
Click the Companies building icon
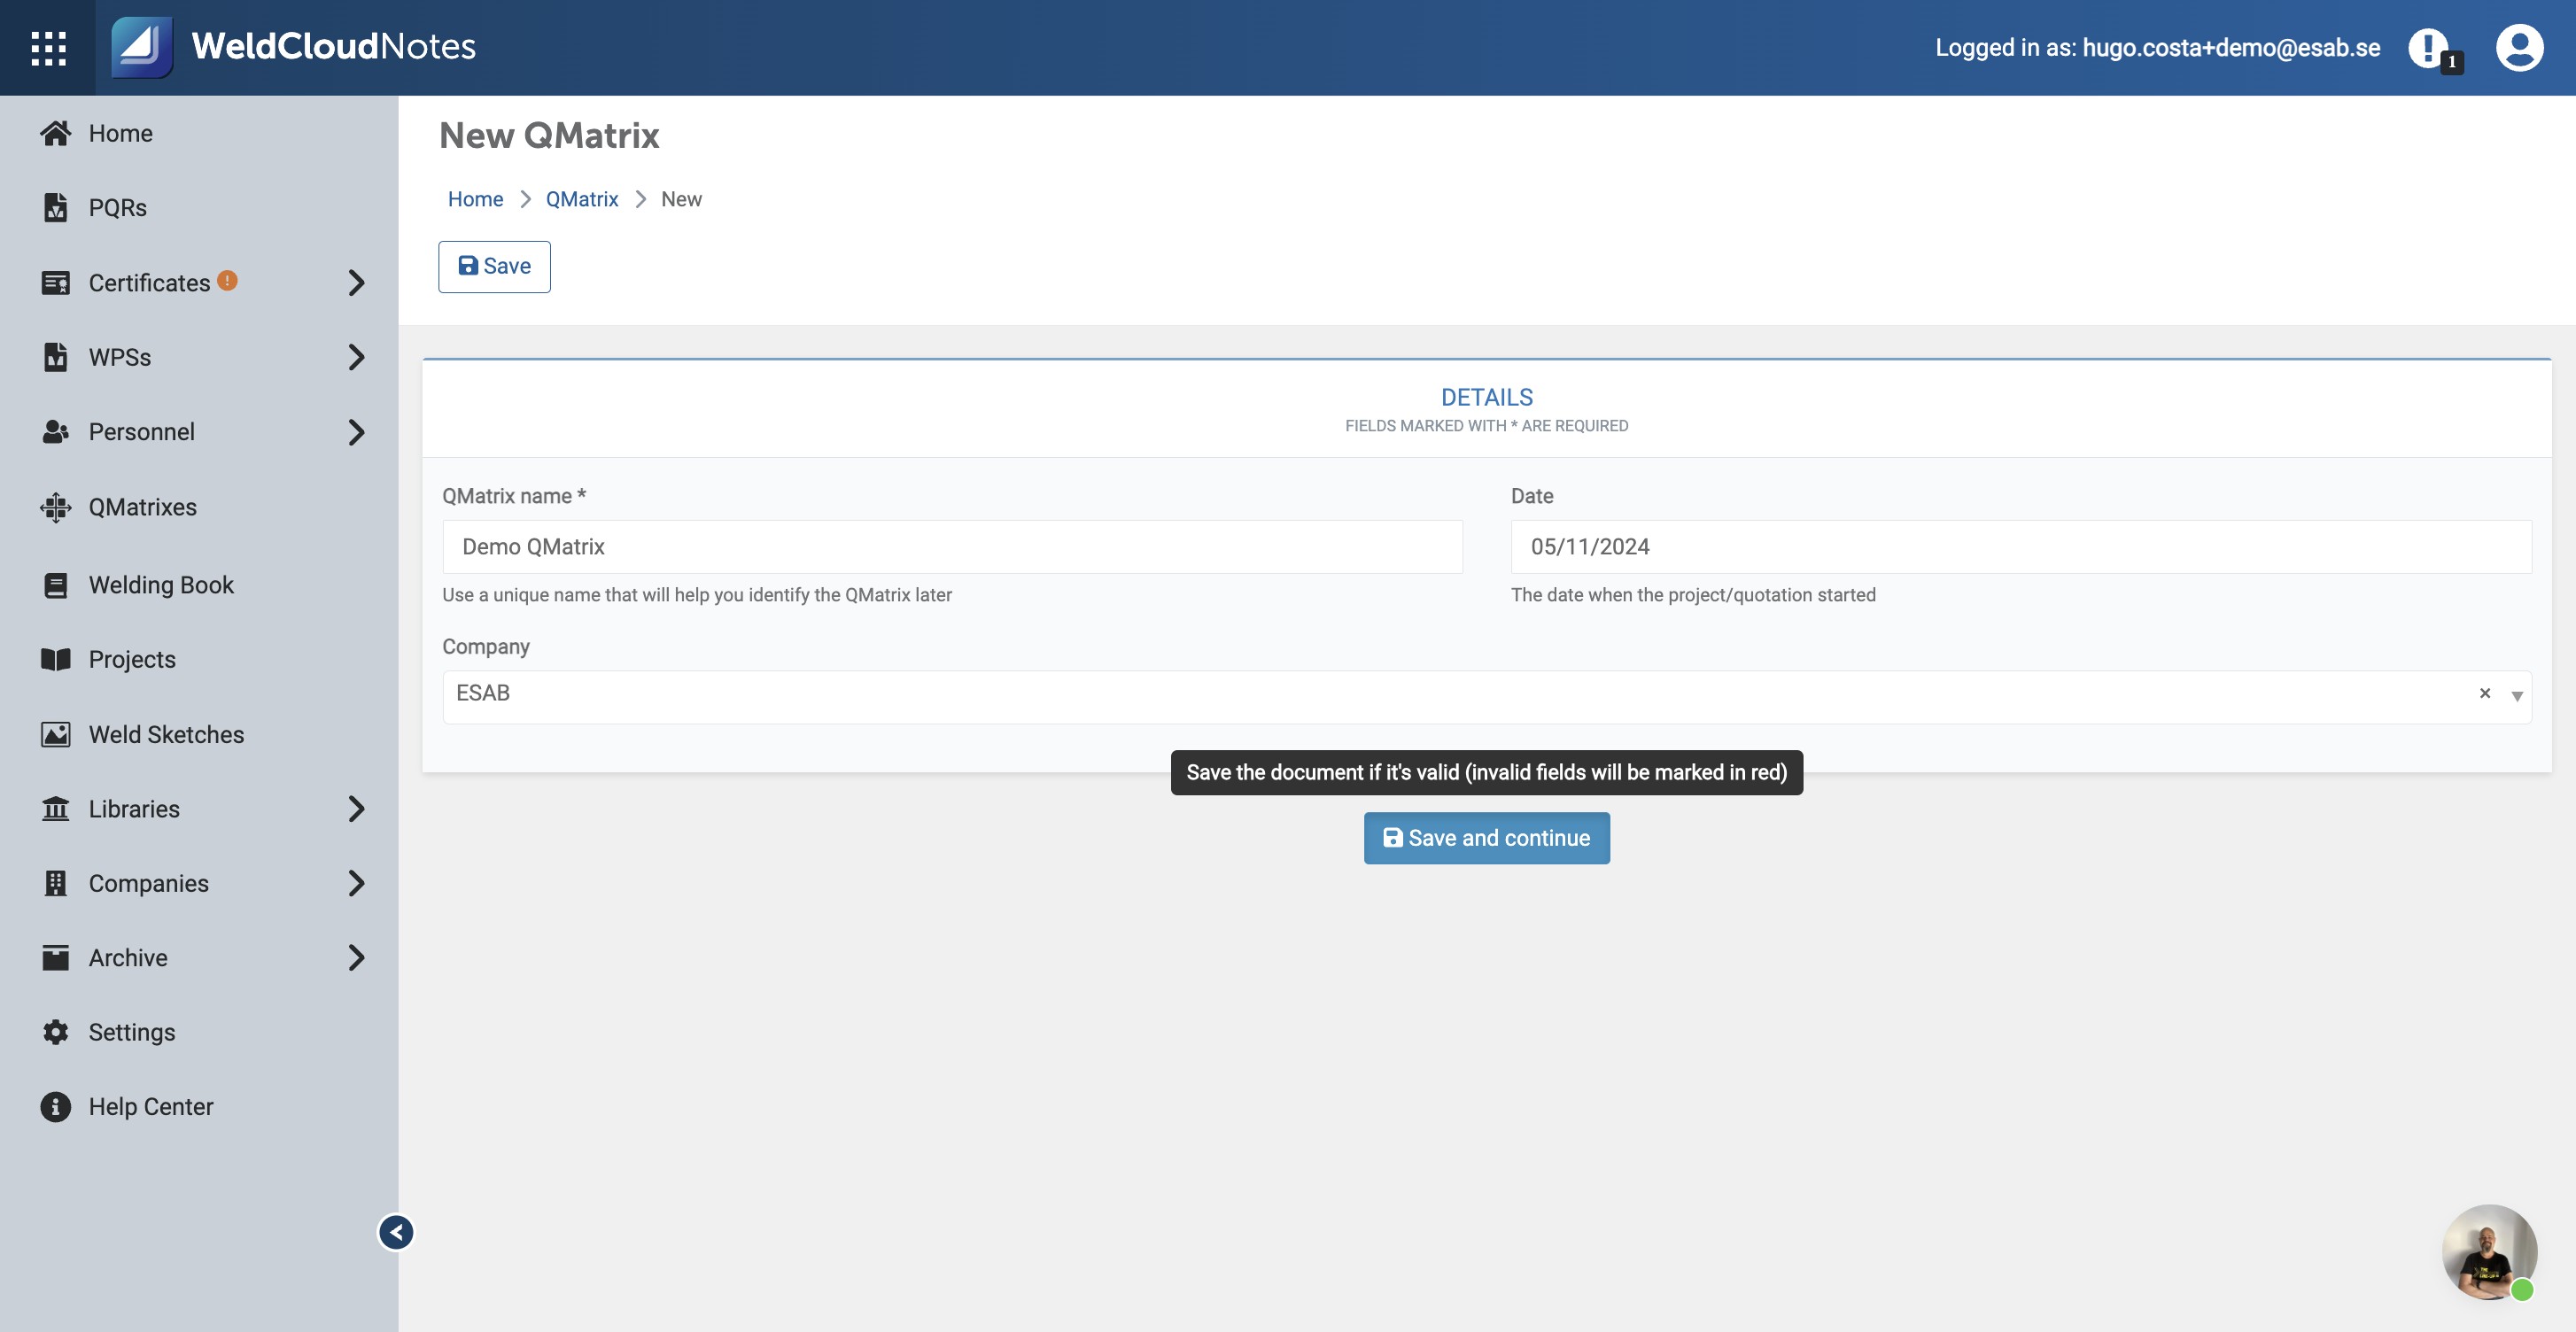click(x=56, y=883)
